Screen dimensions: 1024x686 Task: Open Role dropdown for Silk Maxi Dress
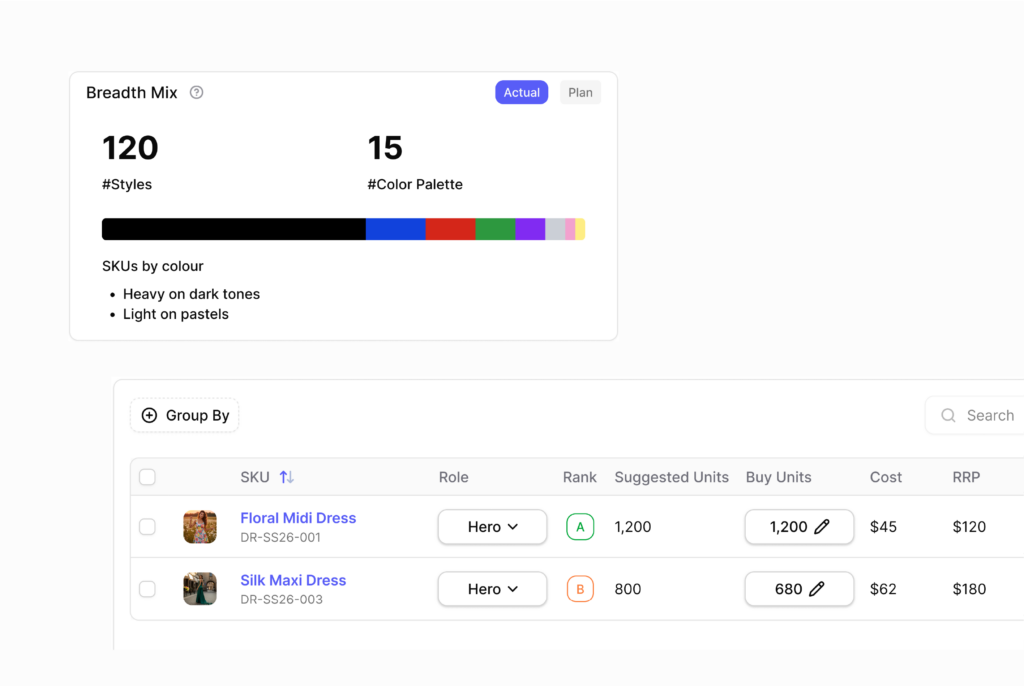(492, 589)
